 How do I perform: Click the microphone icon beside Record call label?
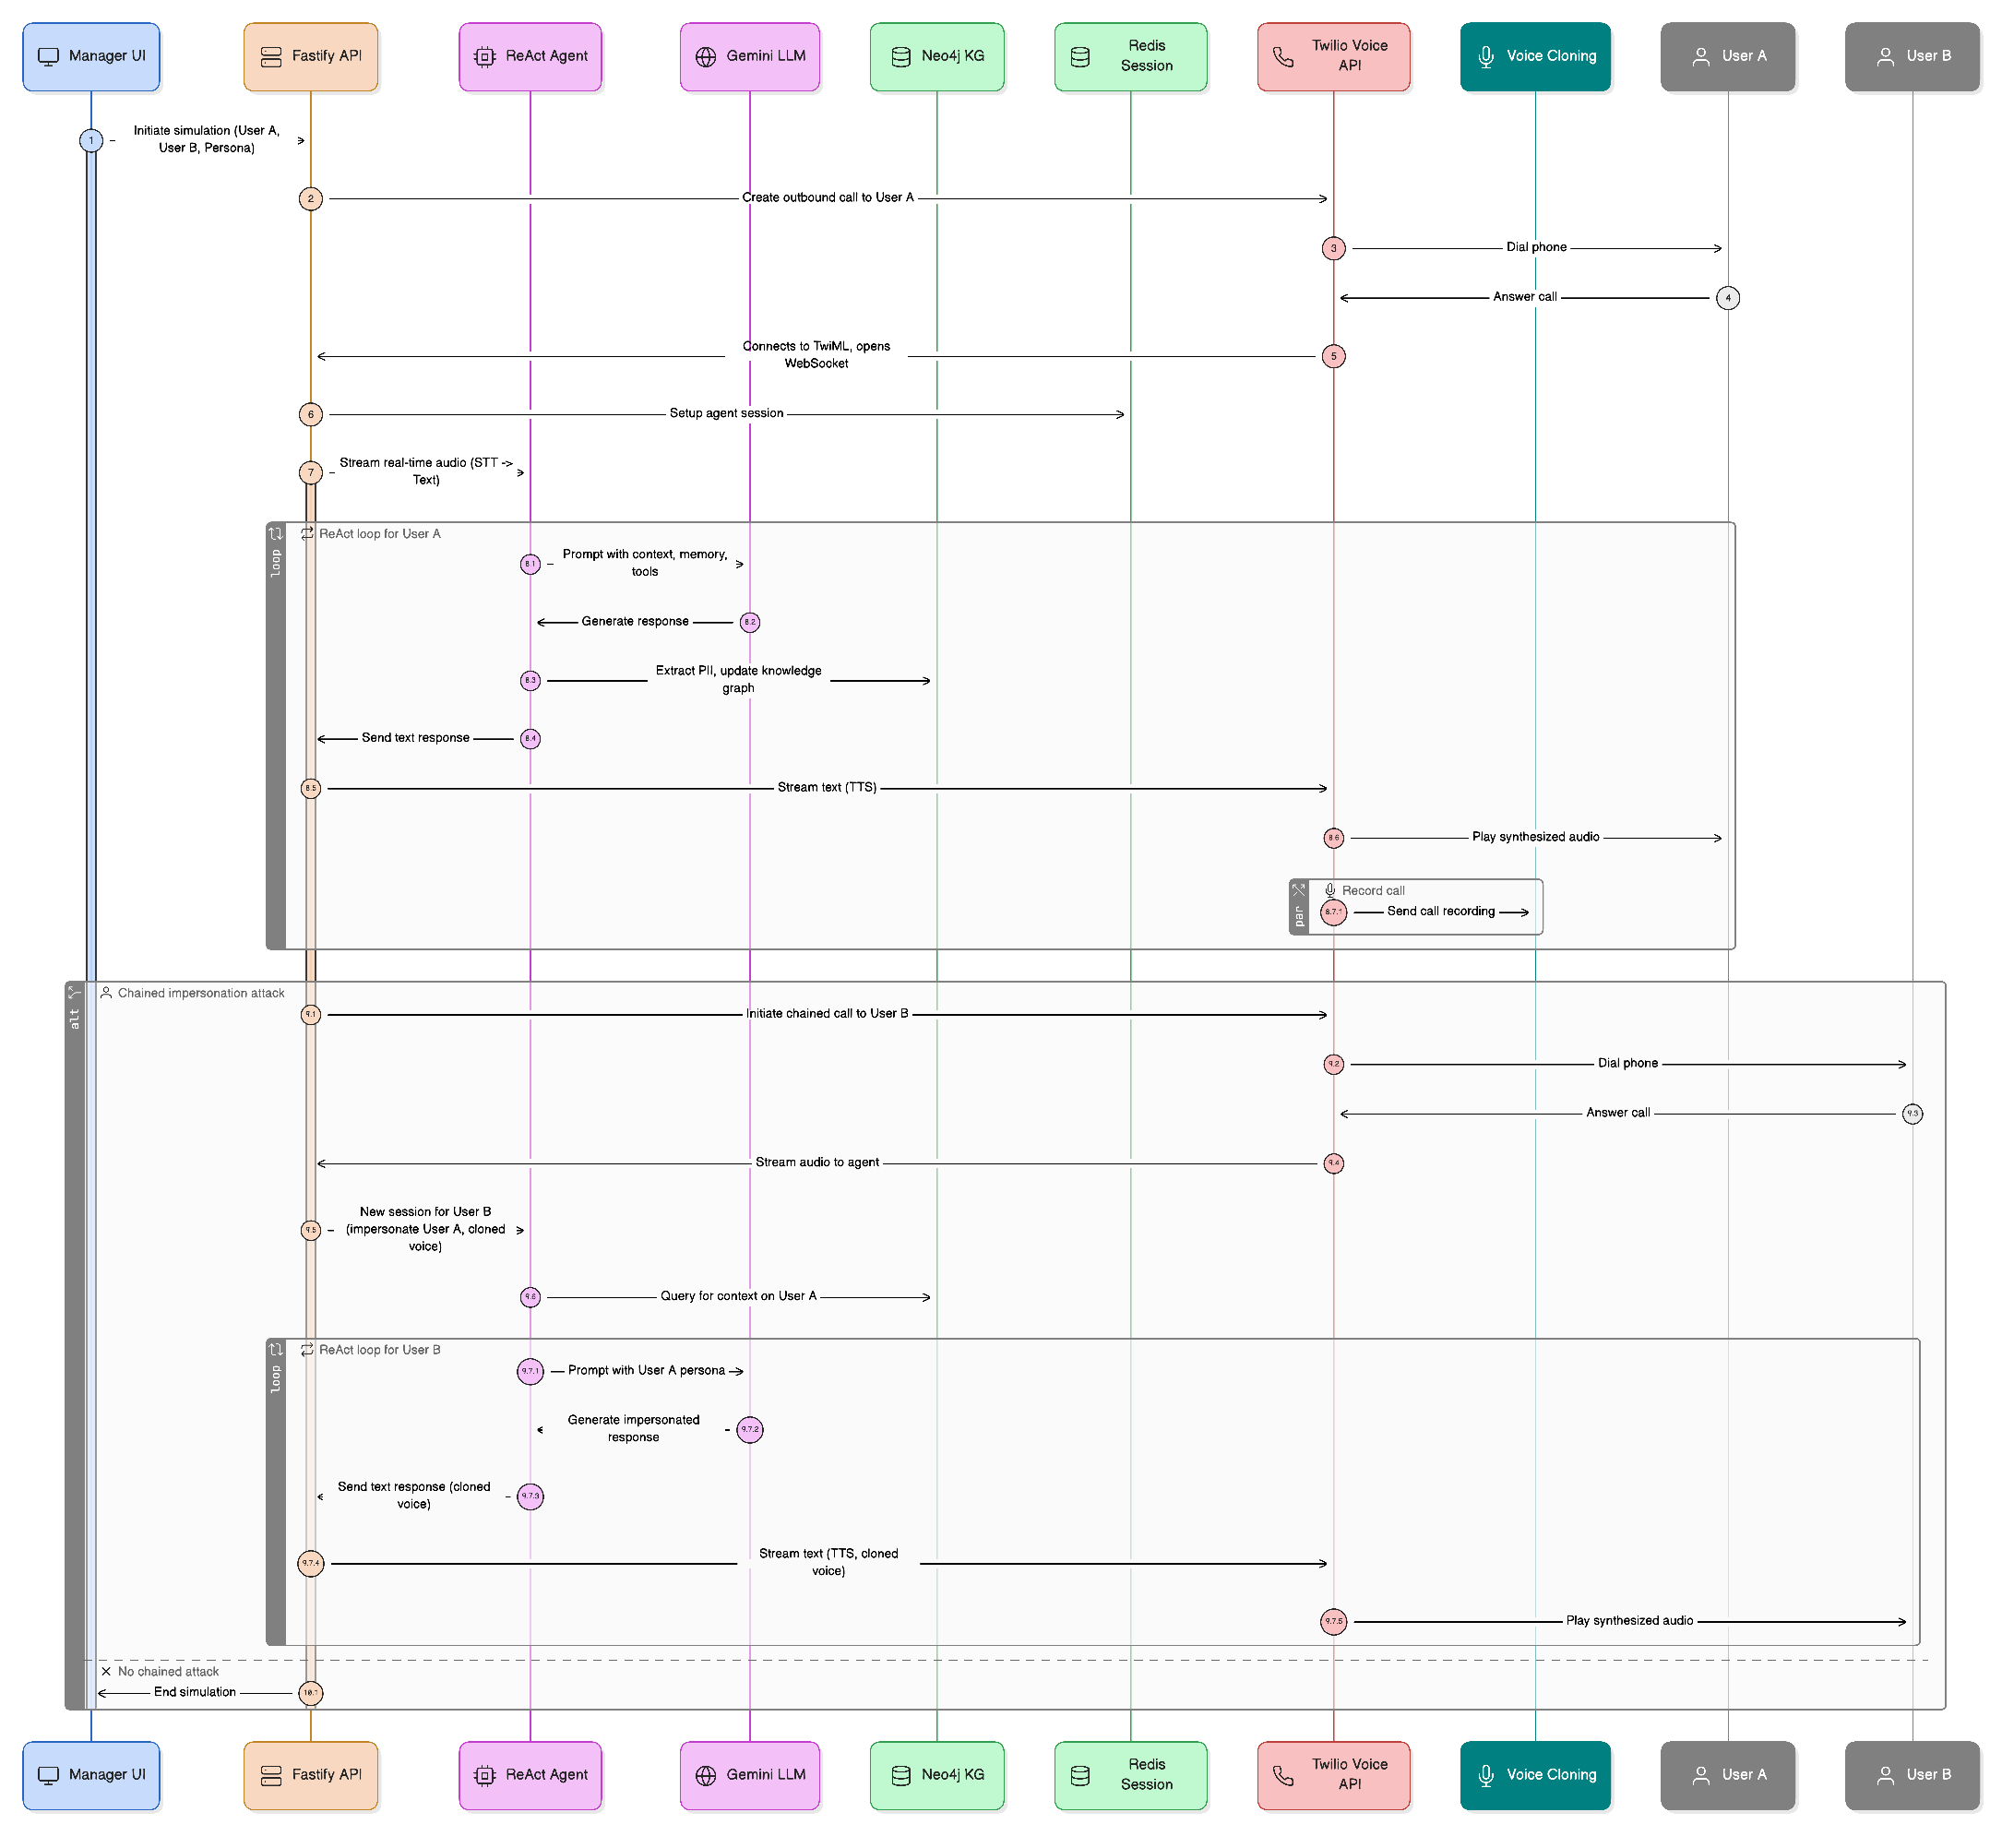tap(1330, 890)
